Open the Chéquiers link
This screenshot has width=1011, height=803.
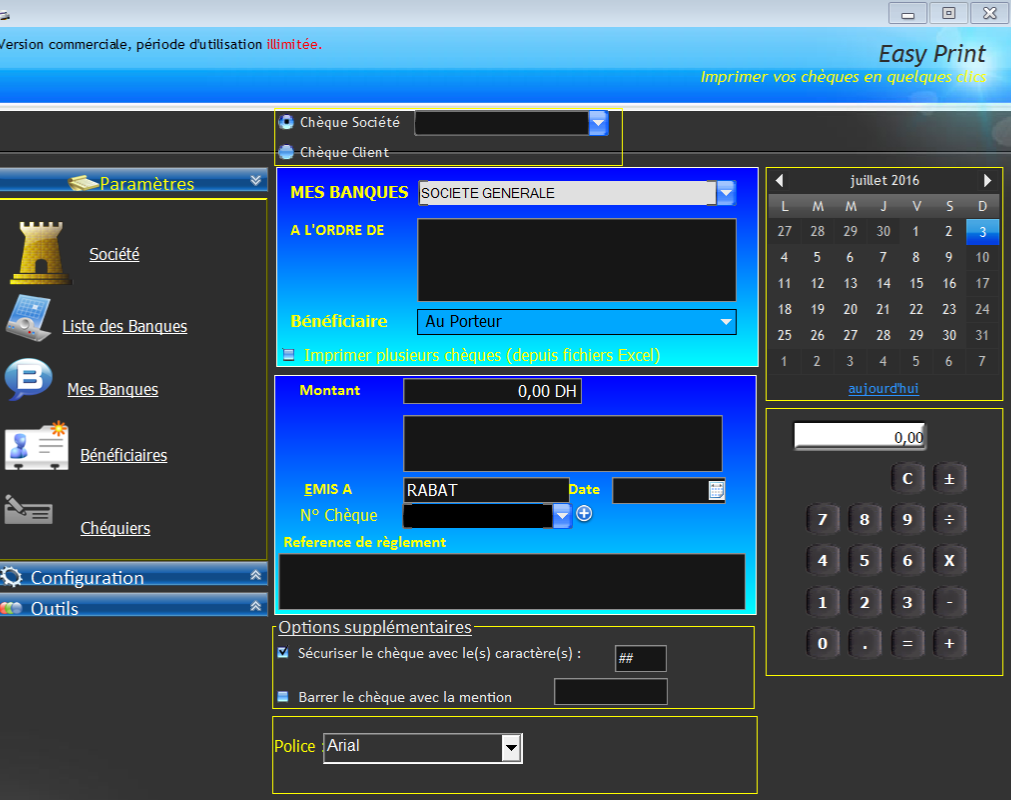tap(115, 528)
